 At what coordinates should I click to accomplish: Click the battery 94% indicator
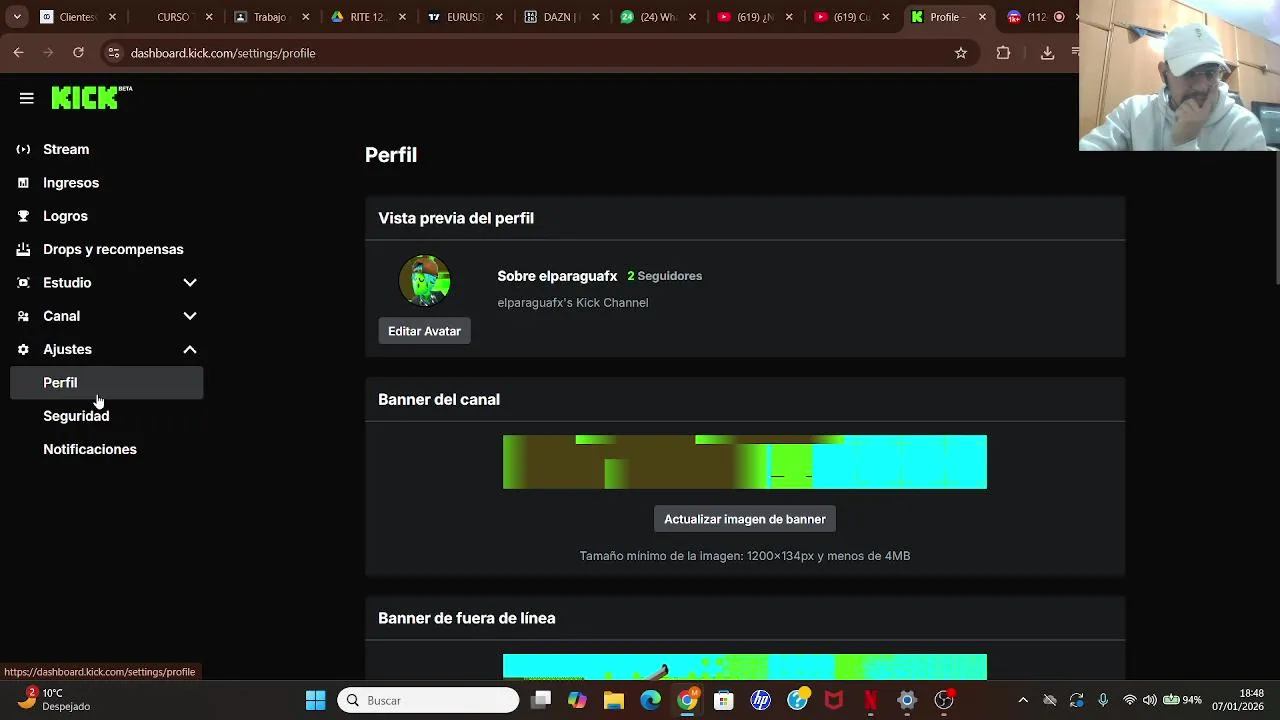pyautogui.click(x=1182, y=700)
